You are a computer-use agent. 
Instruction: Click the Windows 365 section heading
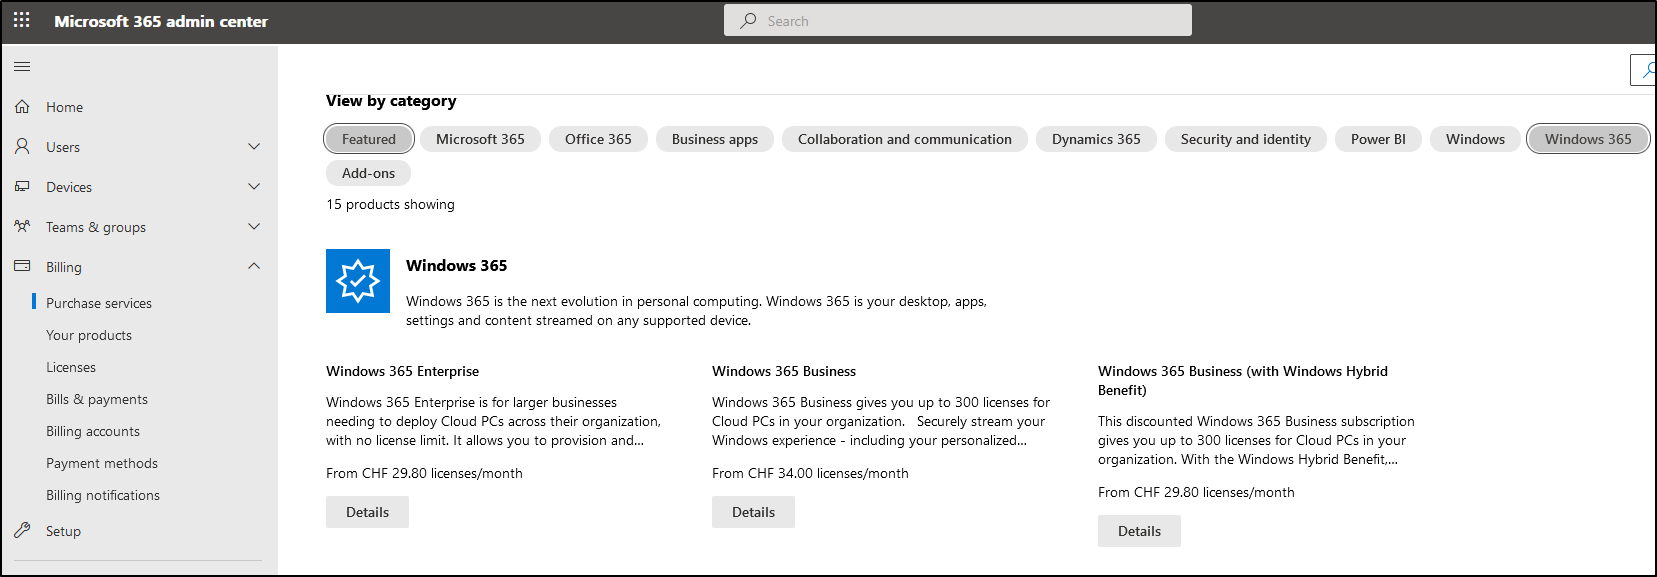click(x=456, y=265)
